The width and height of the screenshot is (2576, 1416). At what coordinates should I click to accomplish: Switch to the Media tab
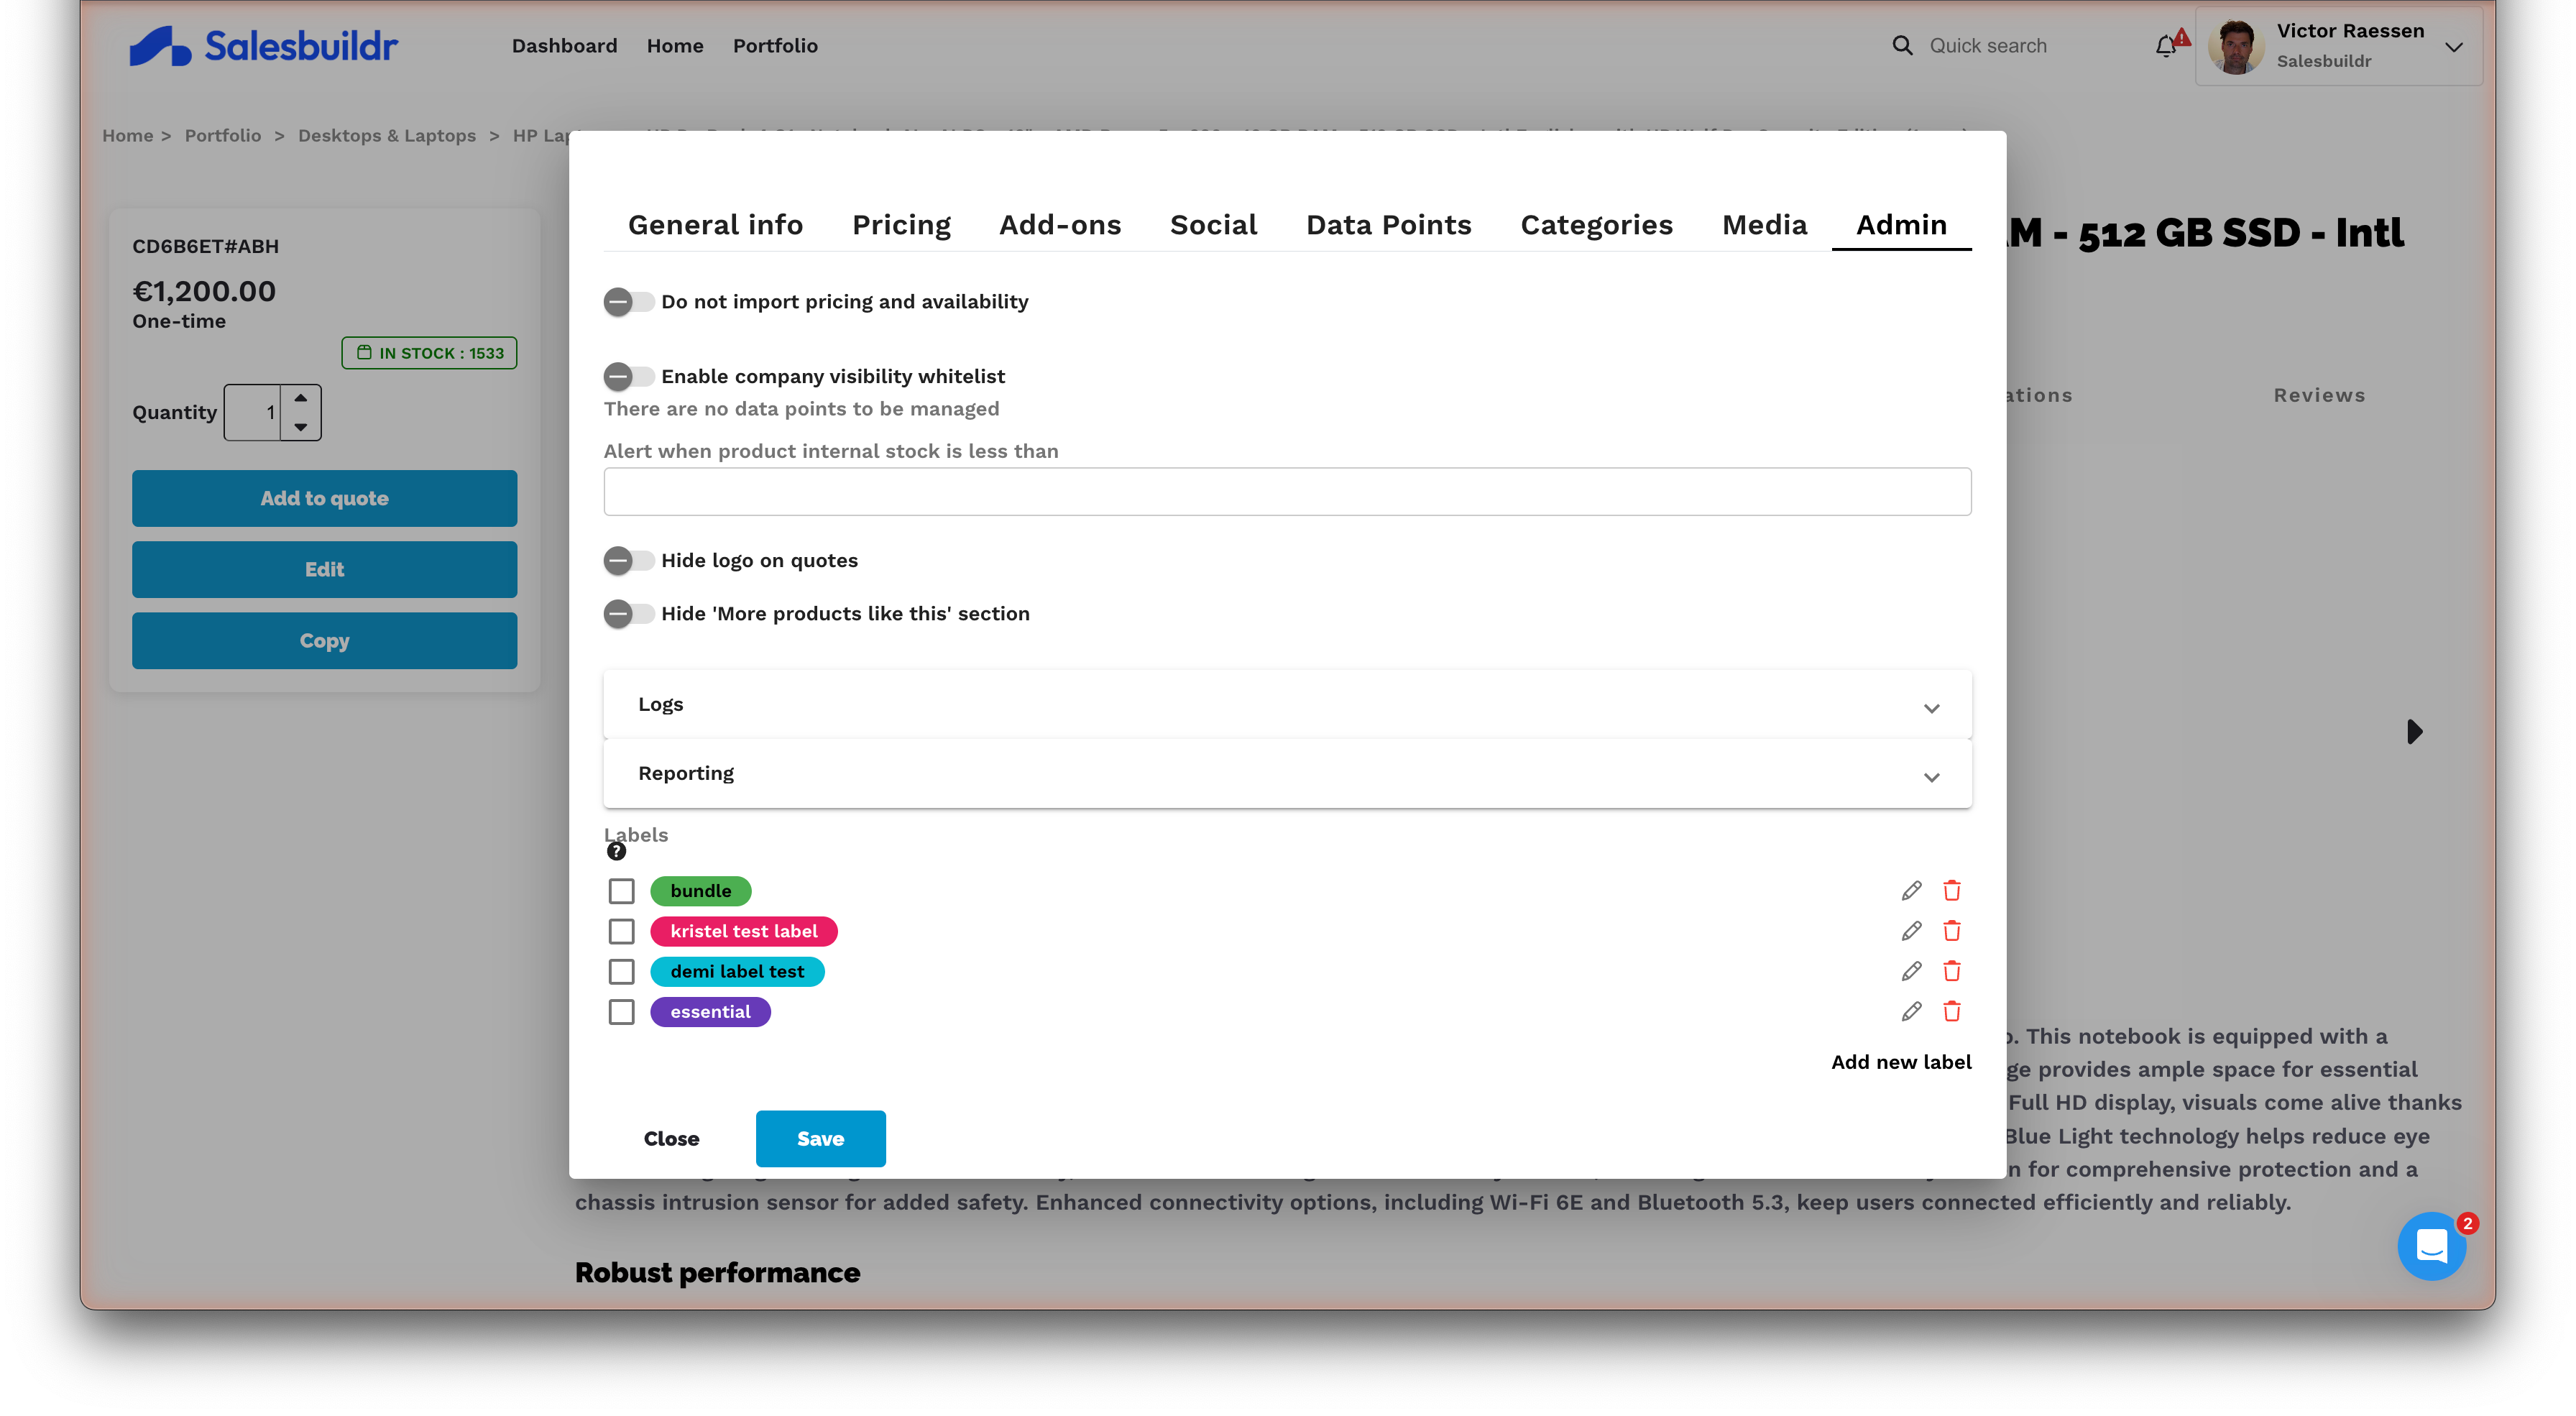pyautogui.click(x=1764, y=225)
